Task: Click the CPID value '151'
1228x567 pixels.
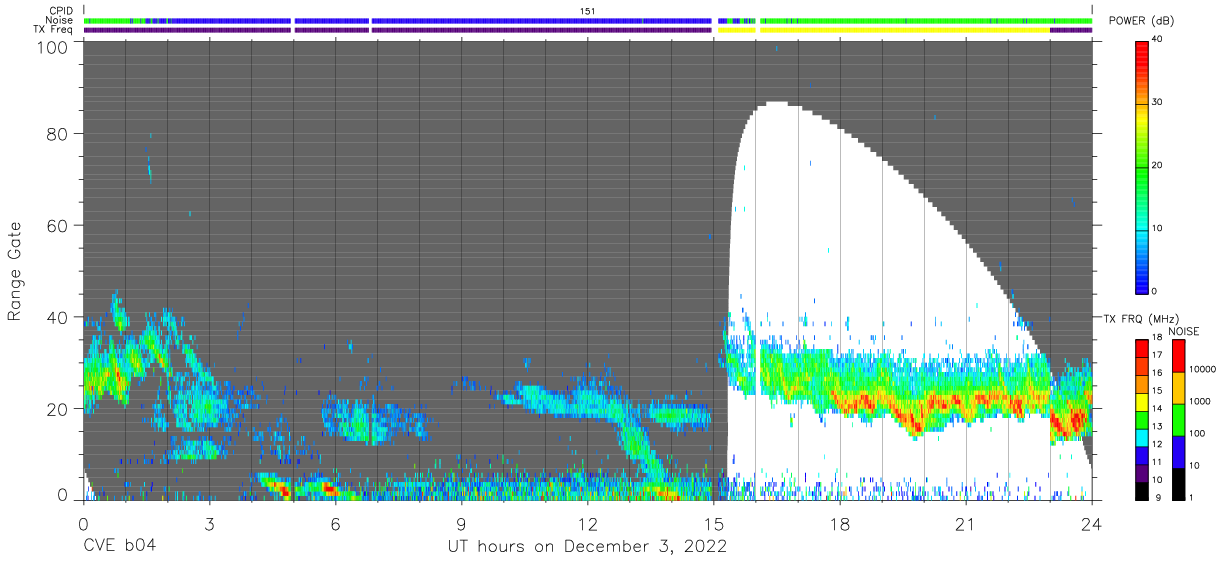Action: click(x=588, y=10)
